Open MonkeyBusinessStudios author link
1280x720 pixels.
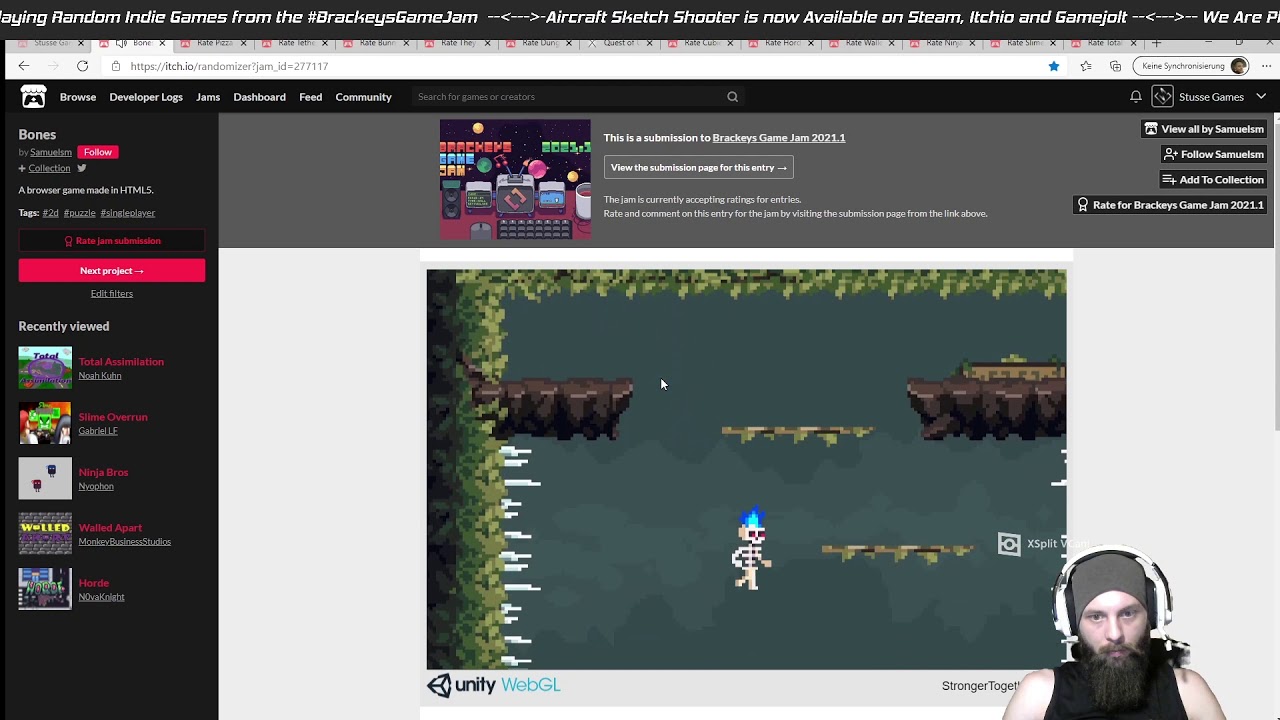point(125,542)
